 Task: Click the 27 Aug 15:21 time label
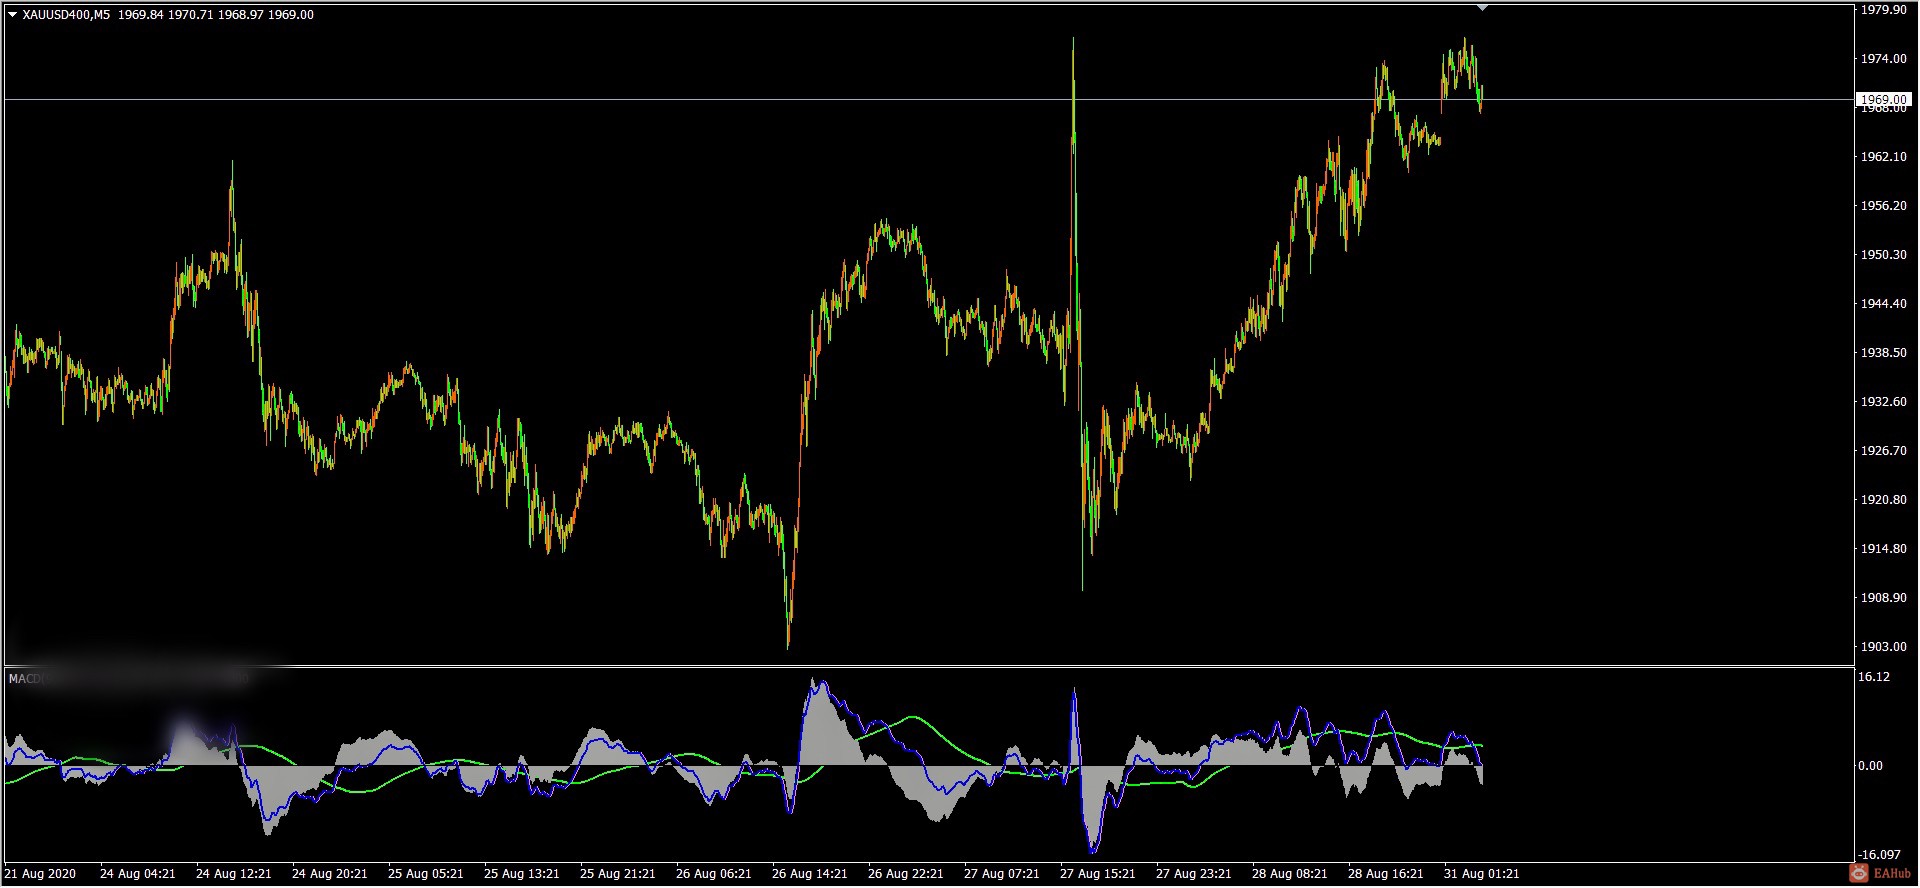(x=1098, y=874)
